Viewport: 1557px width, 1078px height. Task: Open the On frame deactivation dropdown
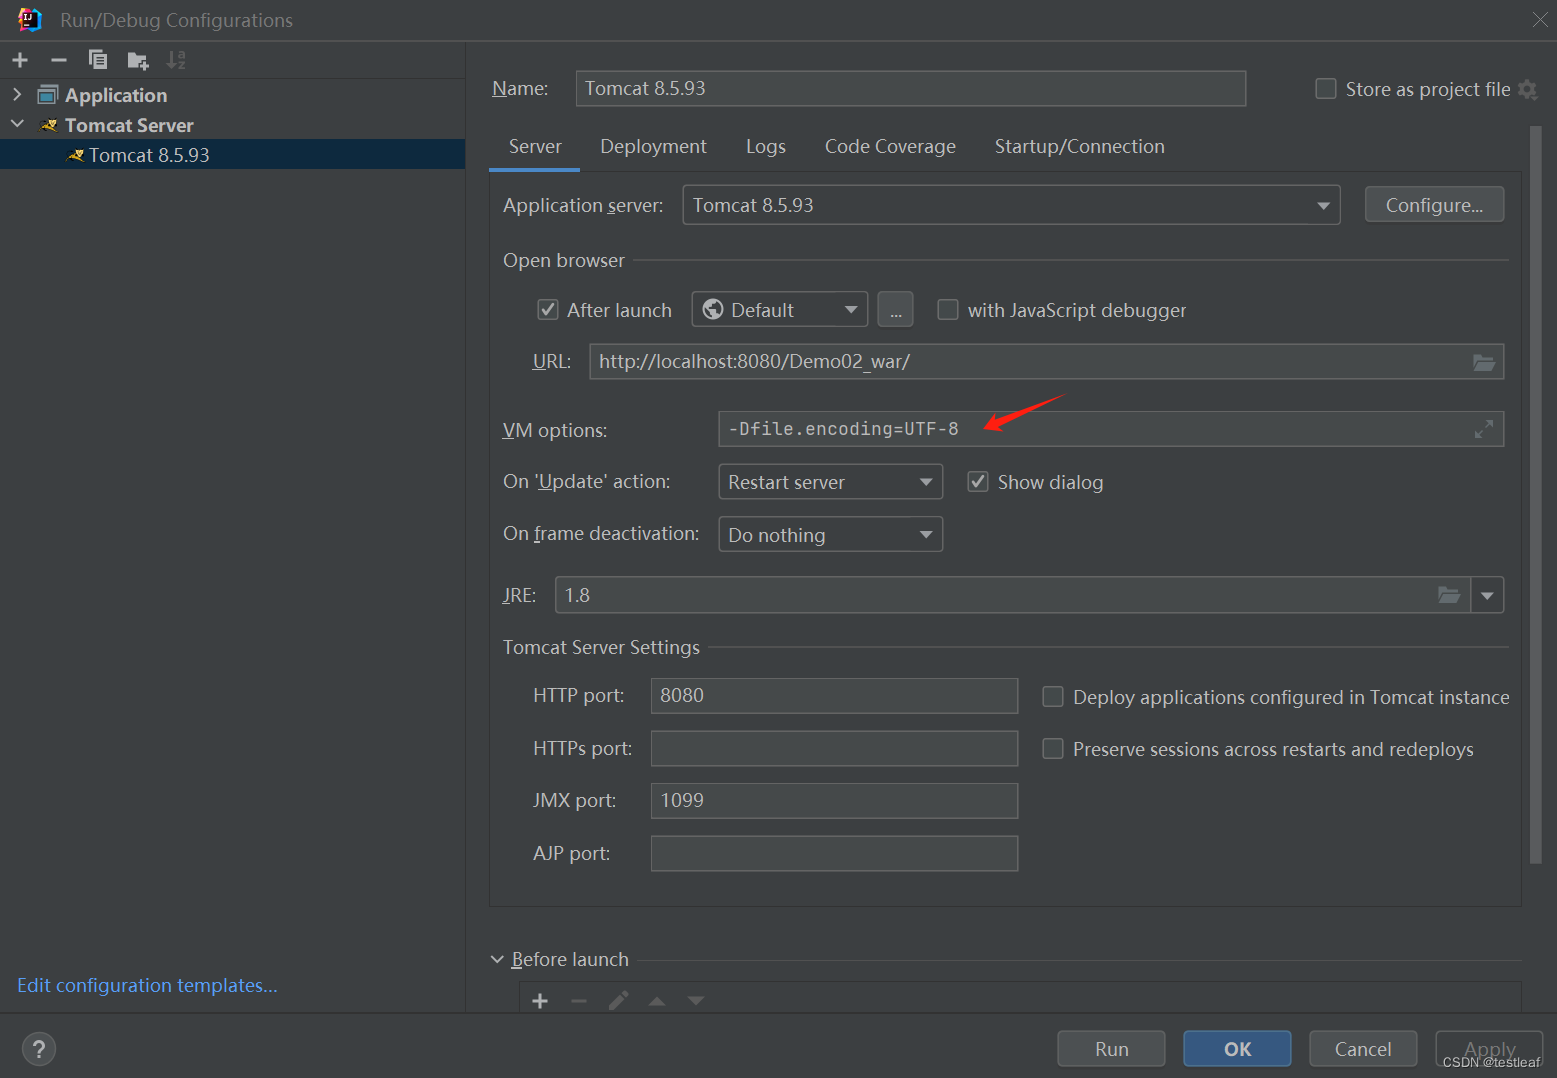(830, 534)
